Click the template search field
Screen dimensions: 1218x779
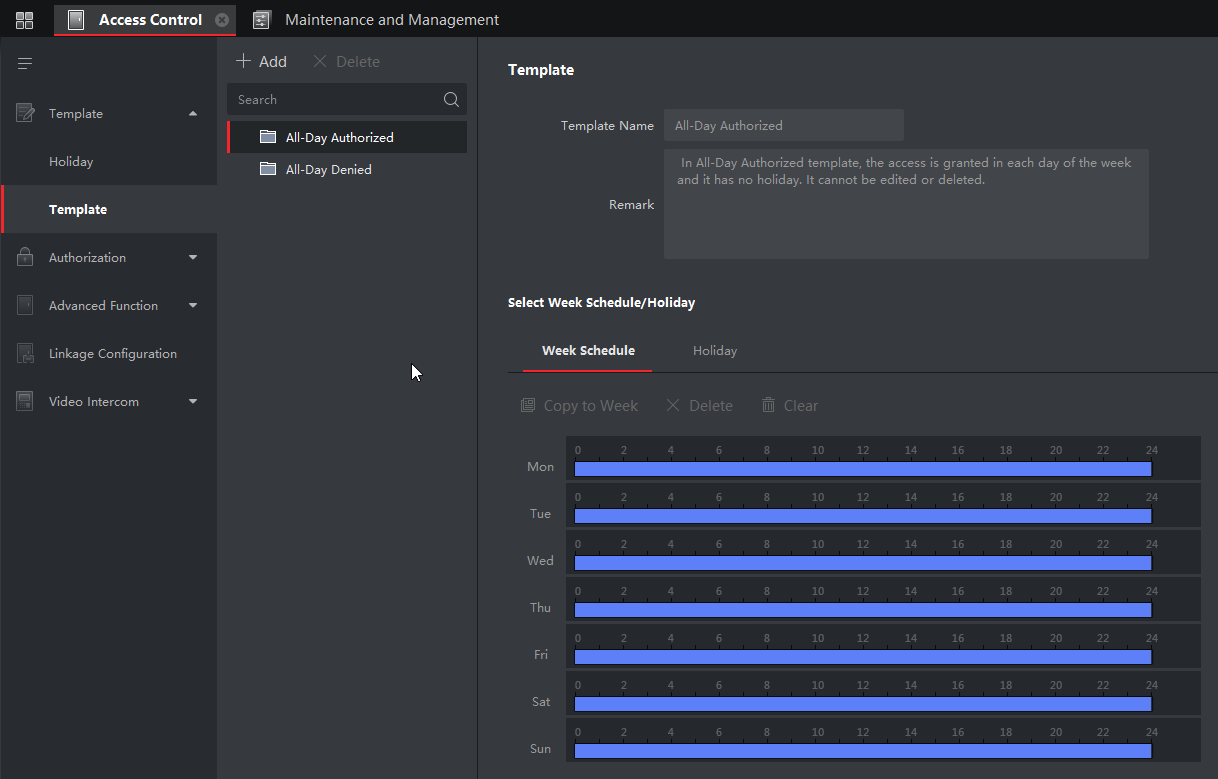click(335, 100)
